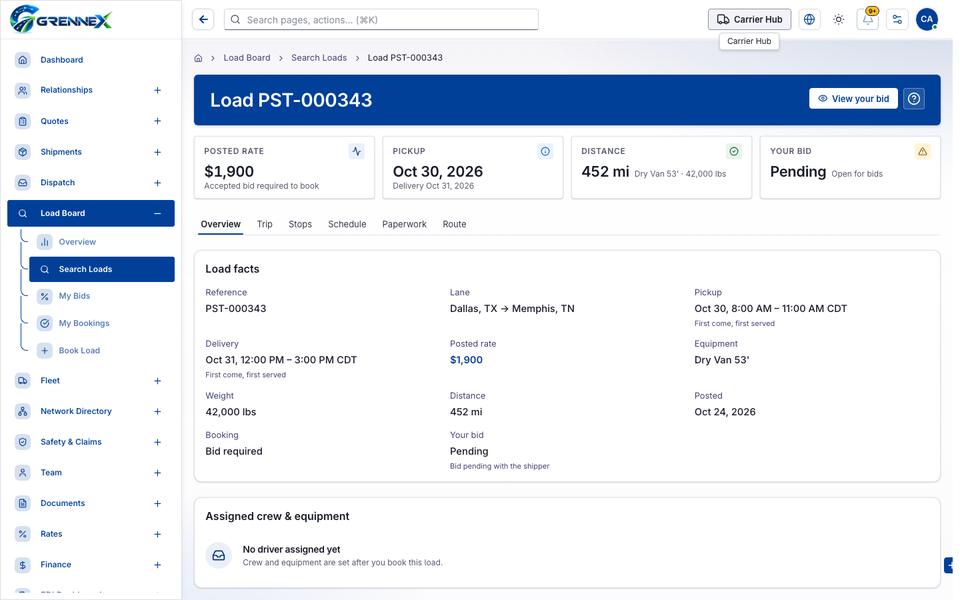
Task: Expand the Relationships menu
Action: (x=157, y=91)
